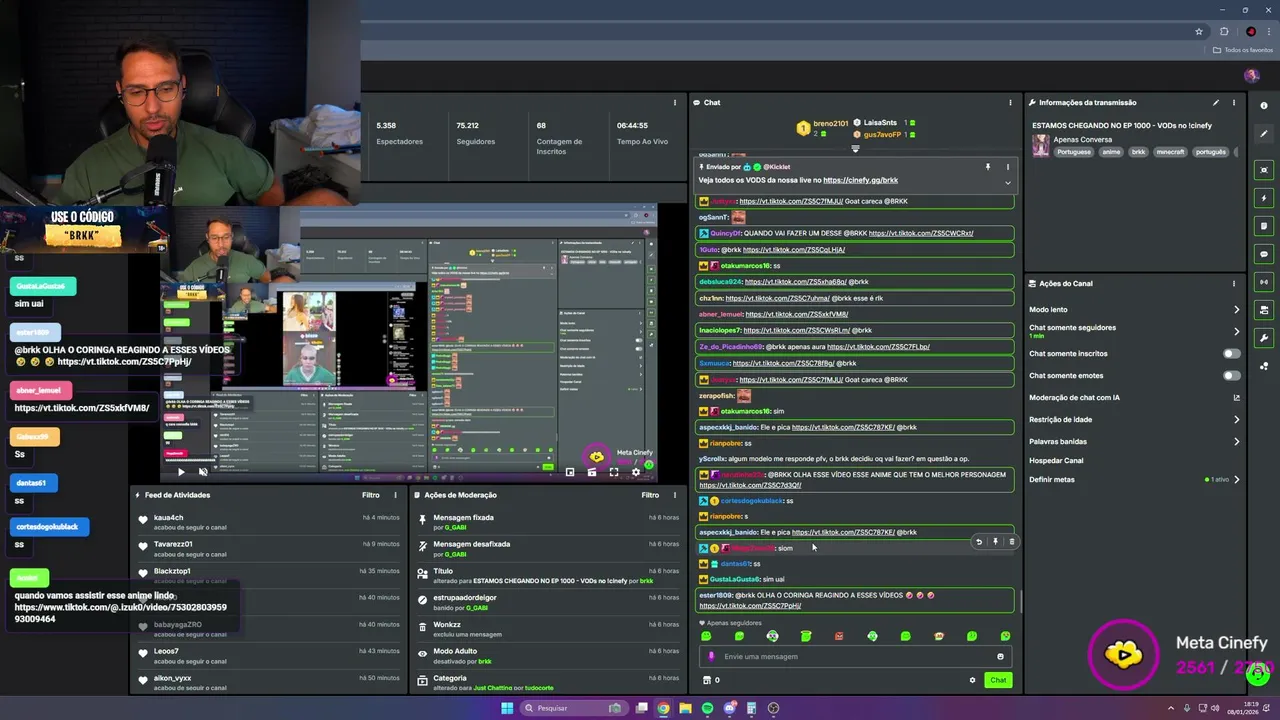This screenshot has height=720, width=1280.
Task: Unmute the stream player volume
Action: 203,472
